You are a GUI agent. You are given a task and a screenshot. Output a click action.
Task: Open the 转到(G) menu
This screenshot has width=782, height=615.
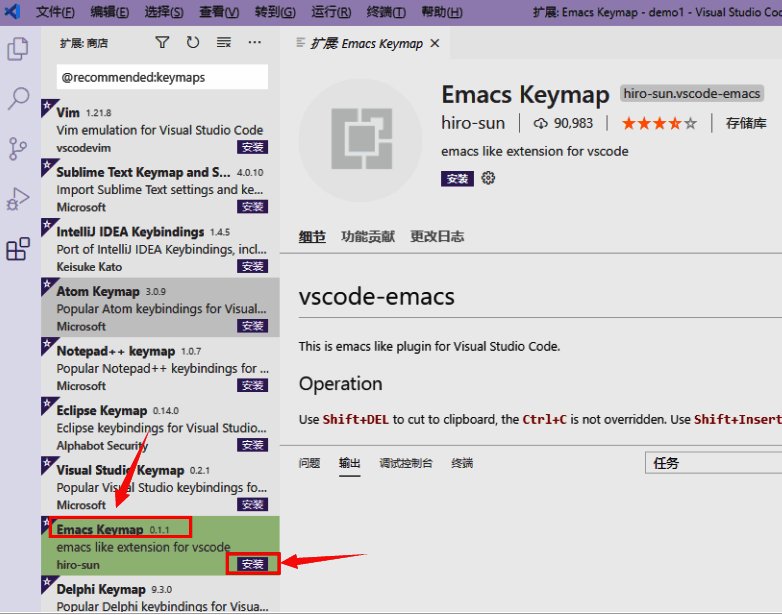(275, 12)
